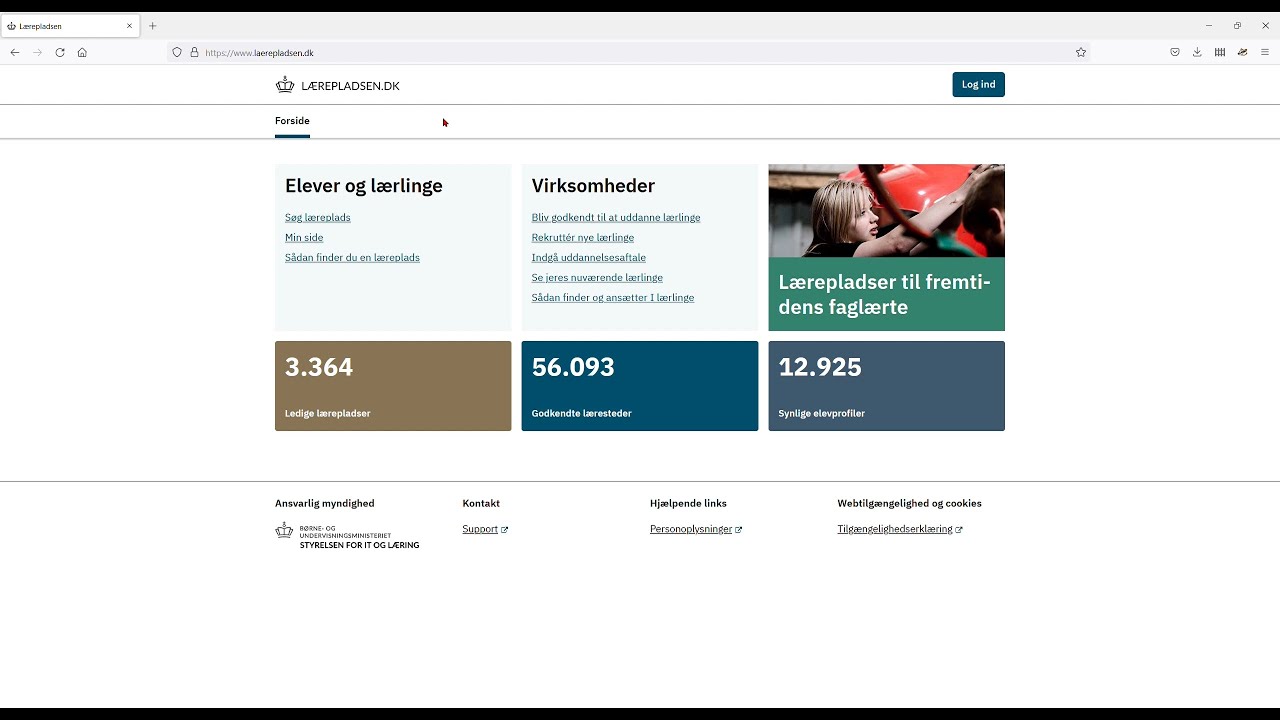
Task: Open Sådan finder du en læreplads link
Action: 352,257
